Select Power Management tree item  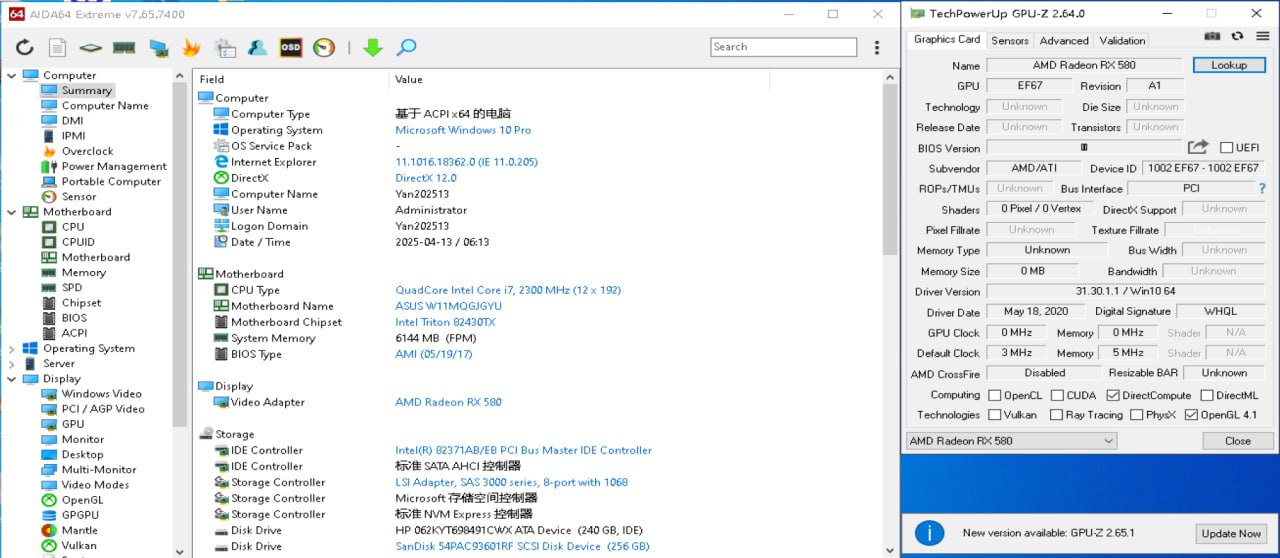tap(114, 166)
